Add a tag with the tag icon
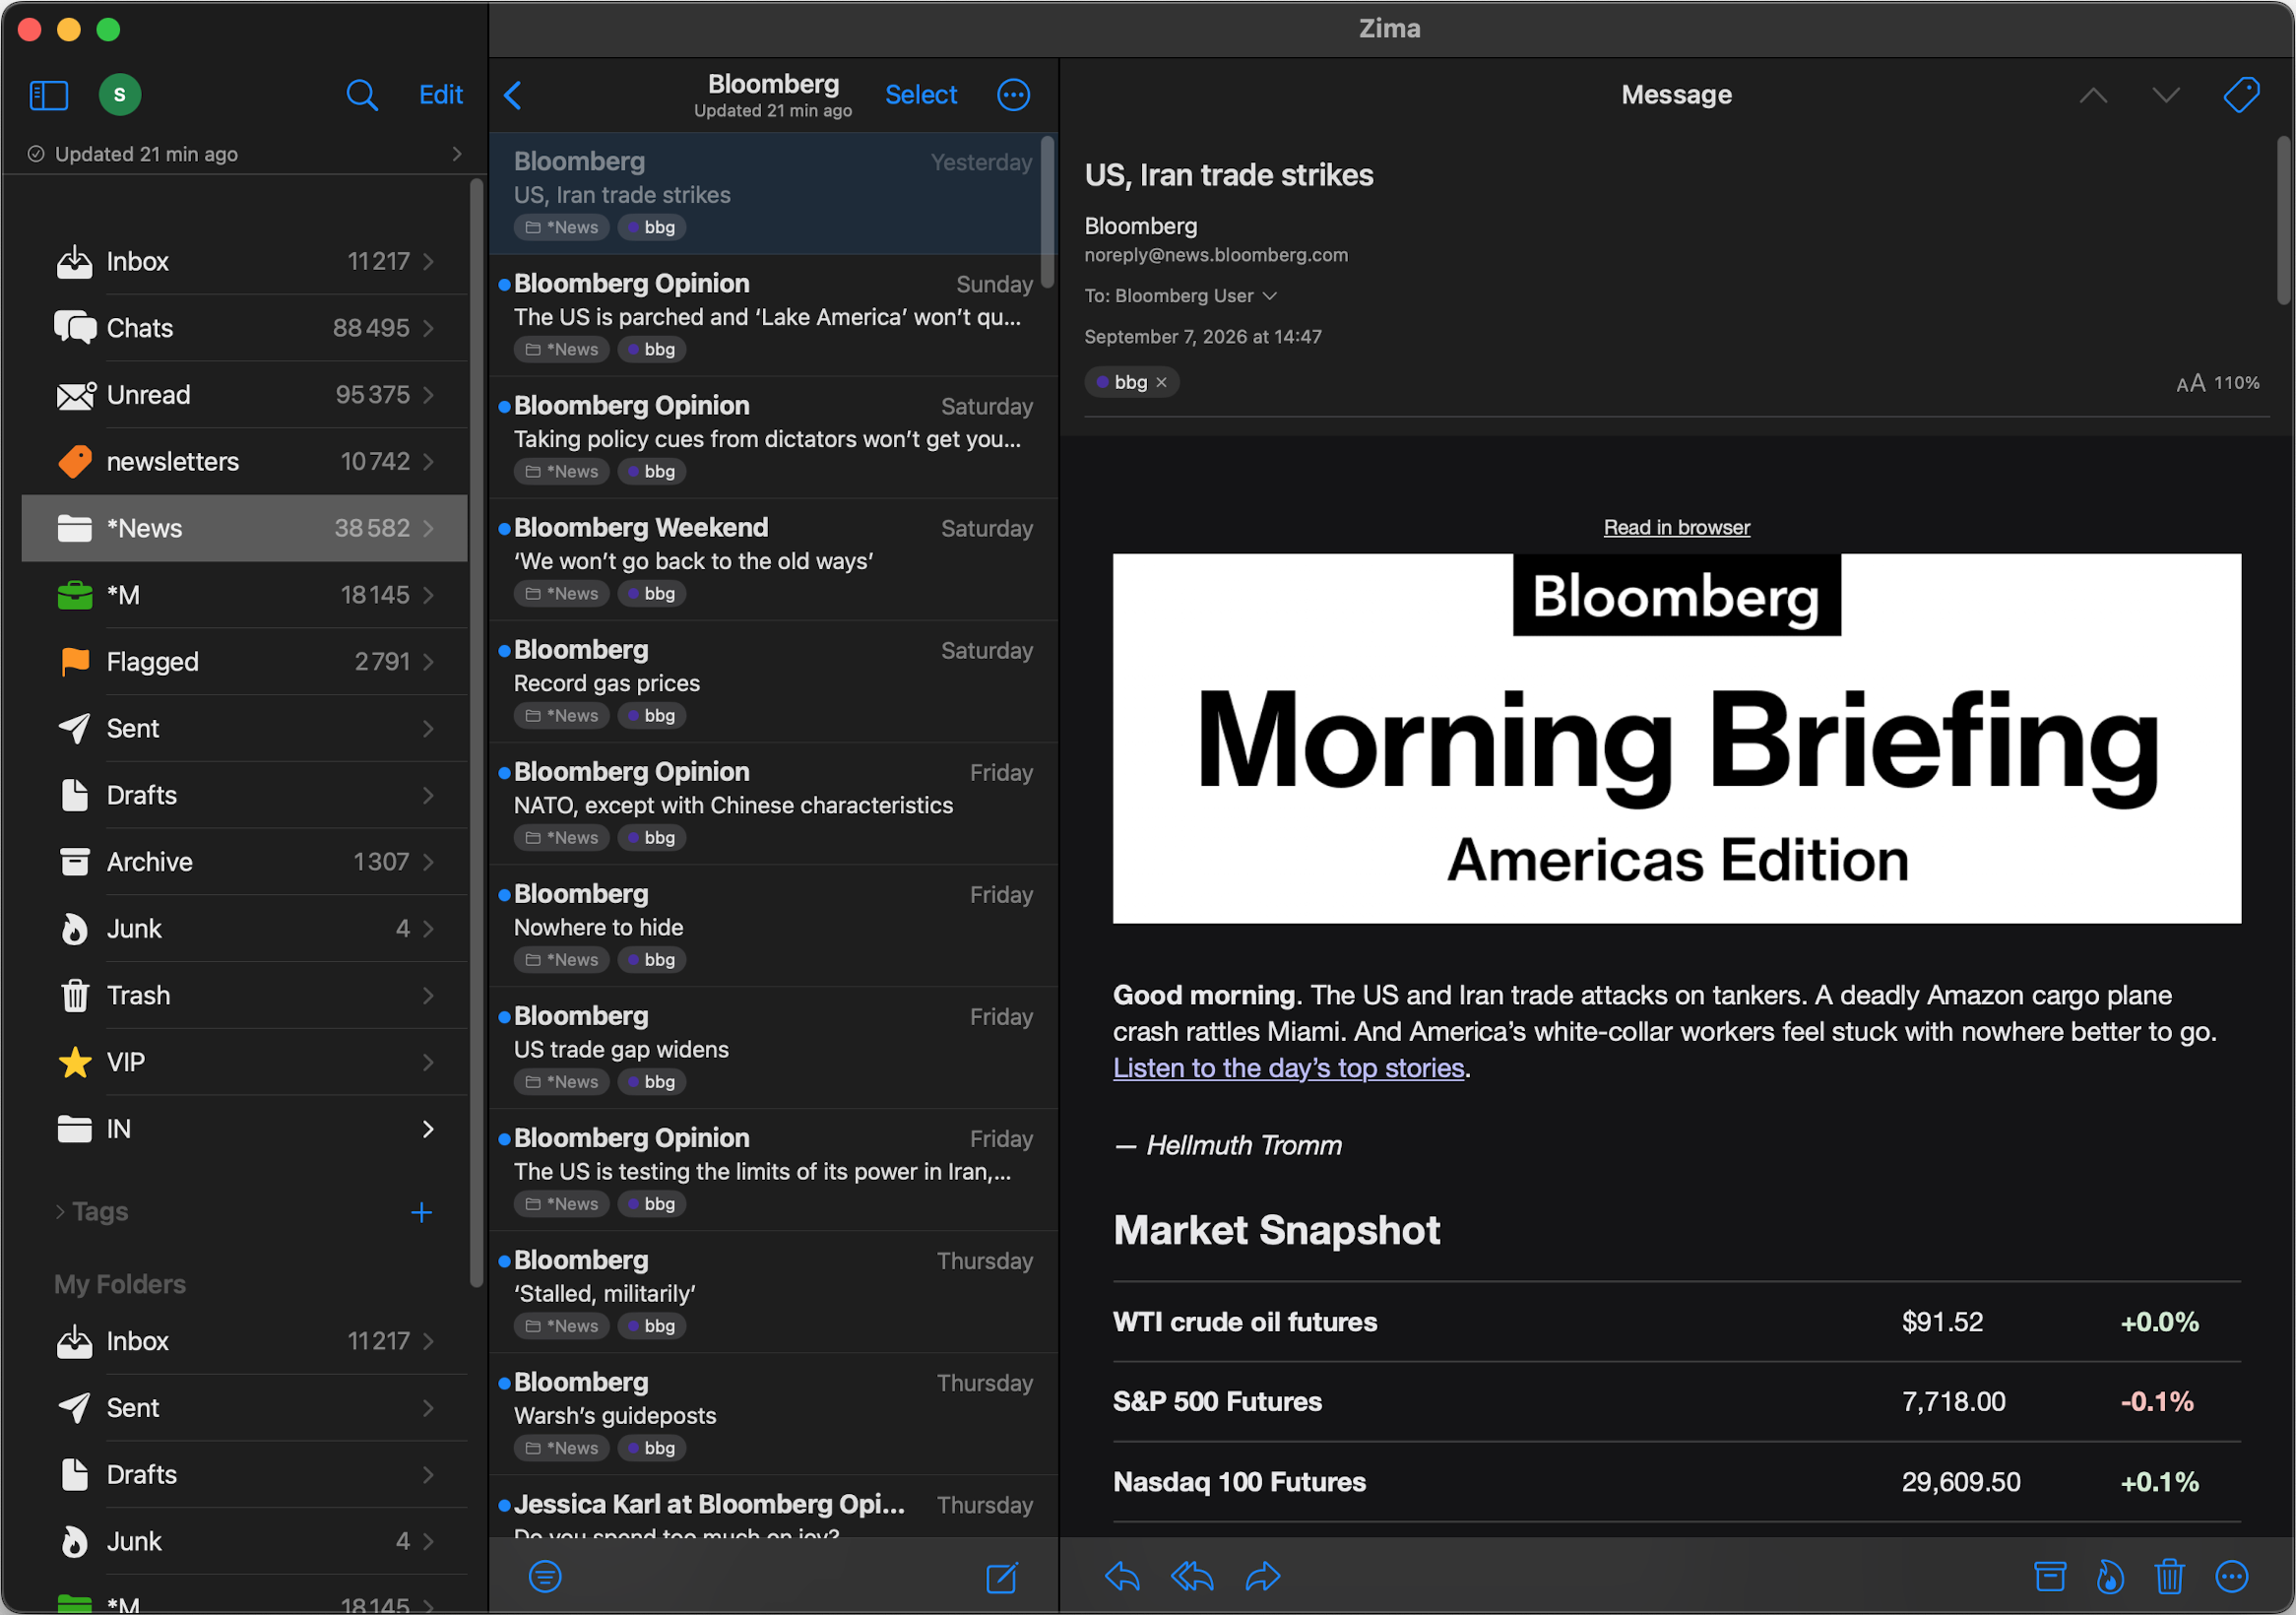This screenshot has height=1615, width=2296. 2240,95
